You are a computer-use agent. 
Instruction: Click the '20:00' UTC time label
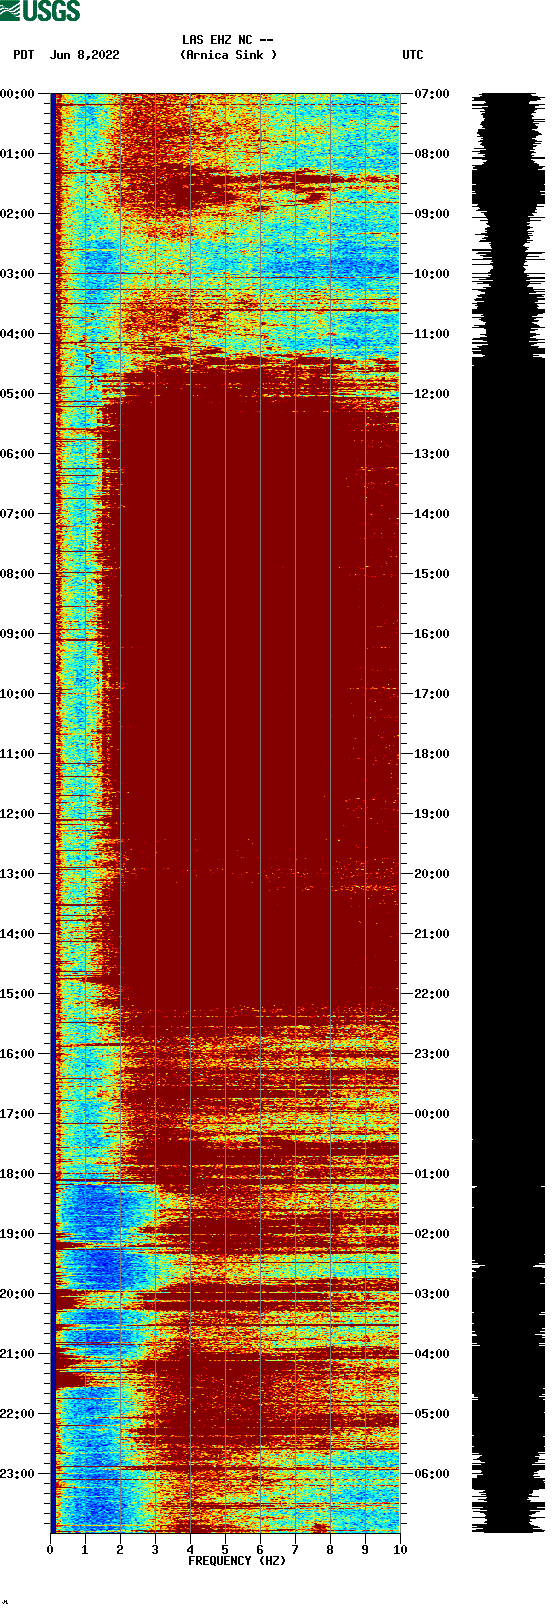[432, 874]
